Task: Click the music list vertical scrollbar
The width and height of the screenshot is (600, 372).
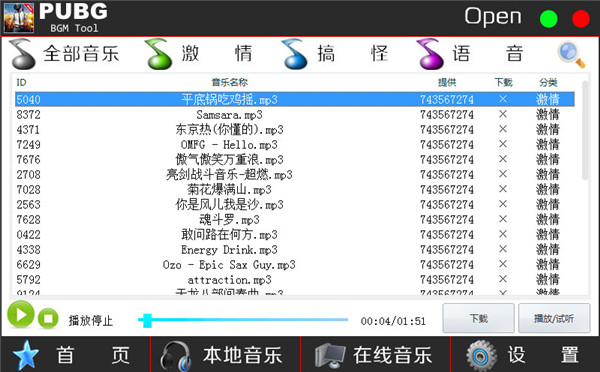Action: coord(585,130)
